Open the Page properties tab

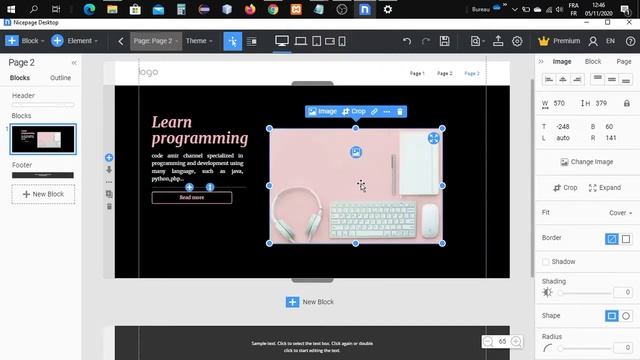coord(624,62)
